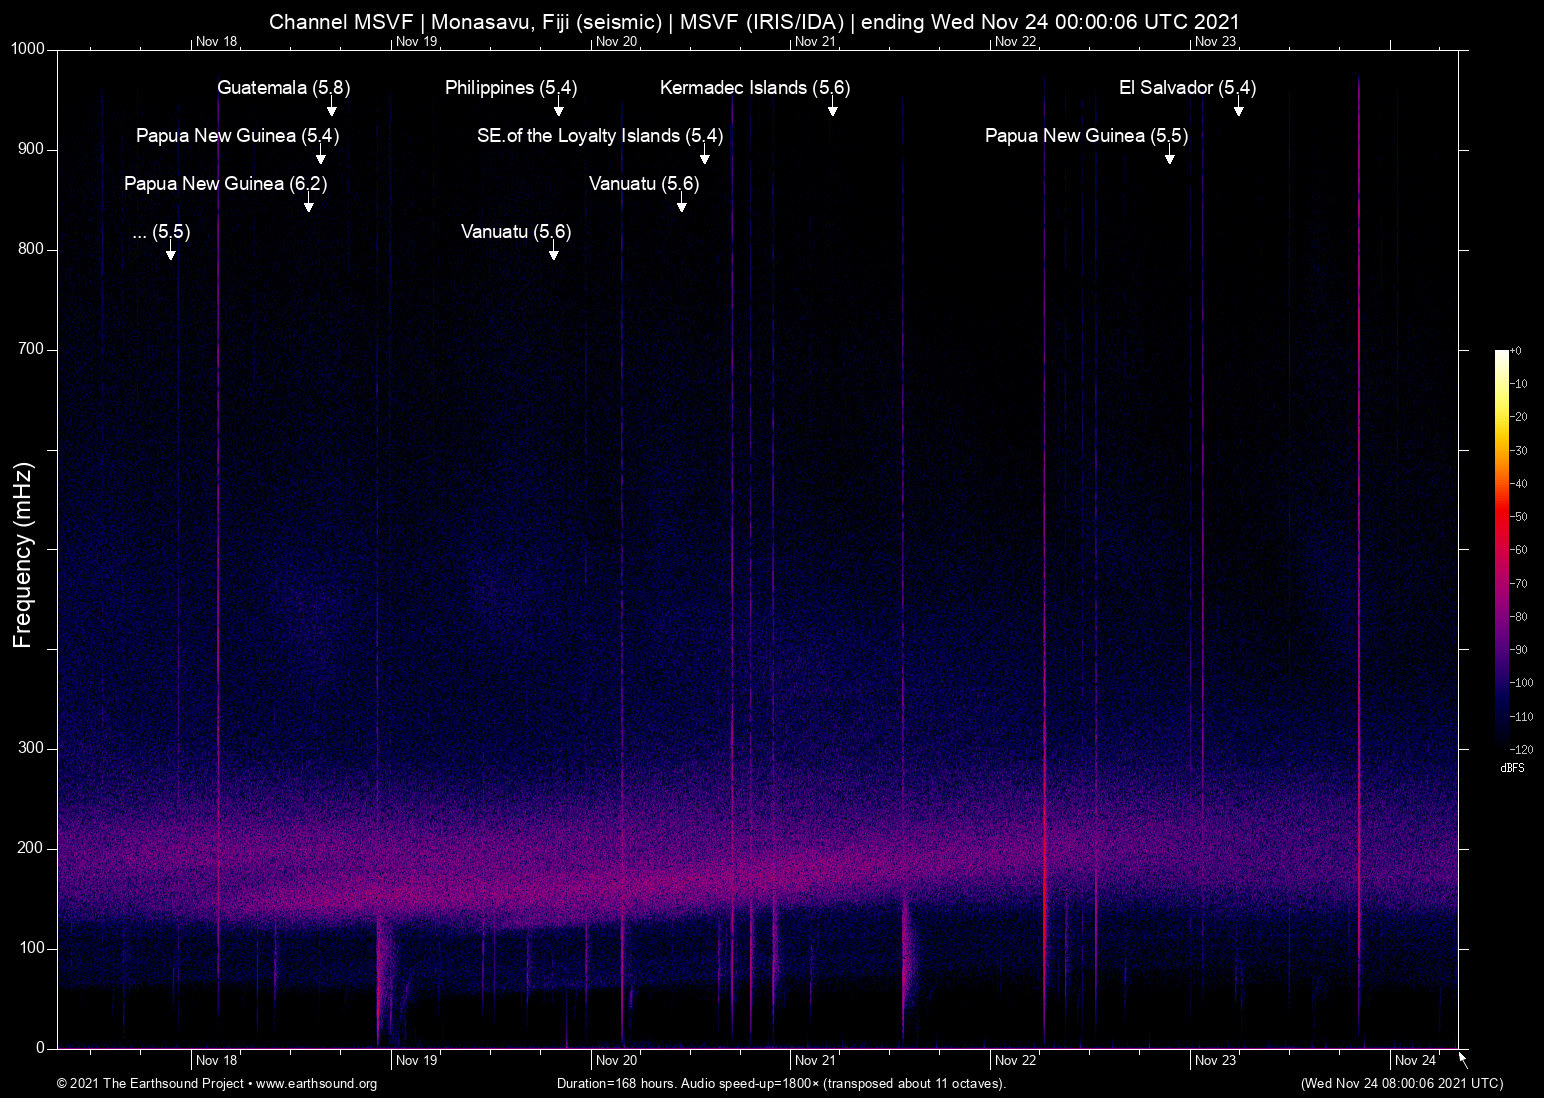
Task: Select the El Salvador (5.4) earthquake label
Action: (1188, 88)
